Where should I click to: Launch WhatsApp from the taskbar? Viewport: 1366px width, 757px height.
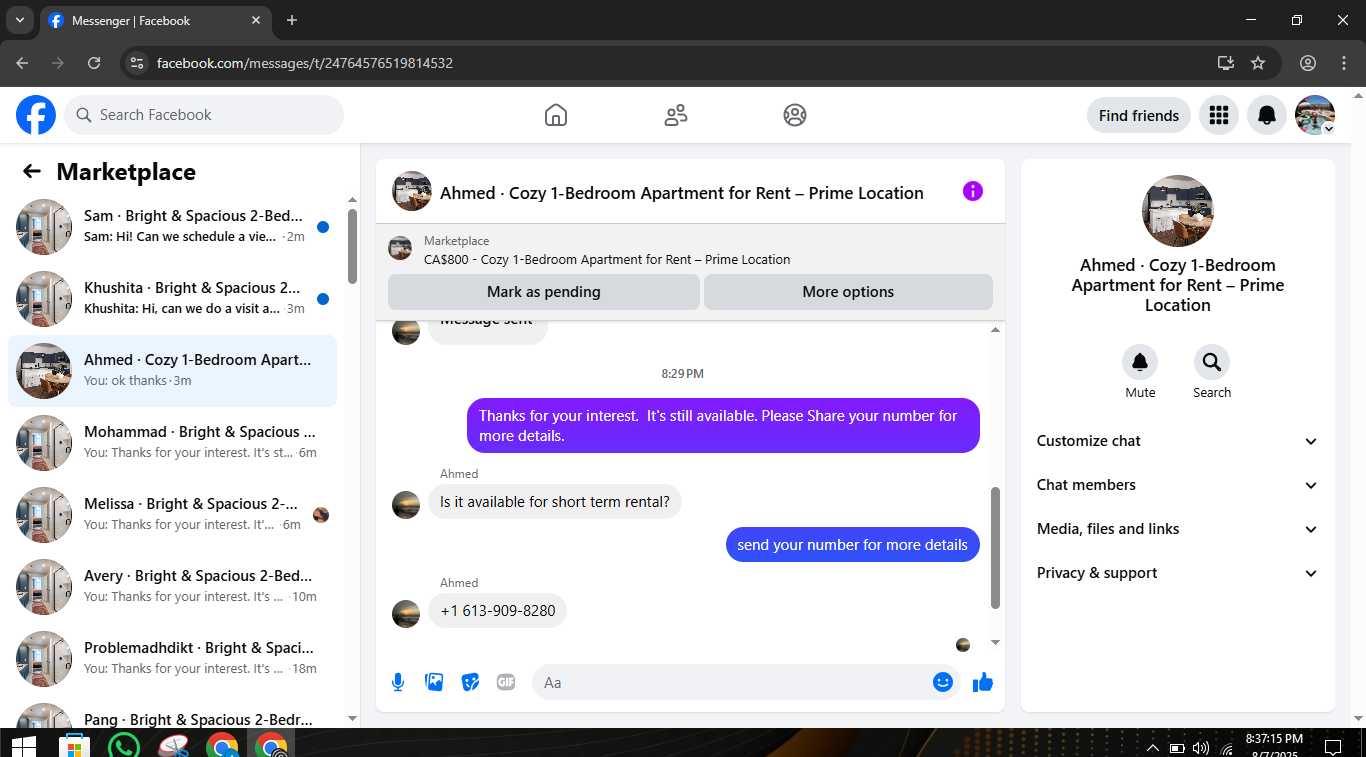pos(123,746)
